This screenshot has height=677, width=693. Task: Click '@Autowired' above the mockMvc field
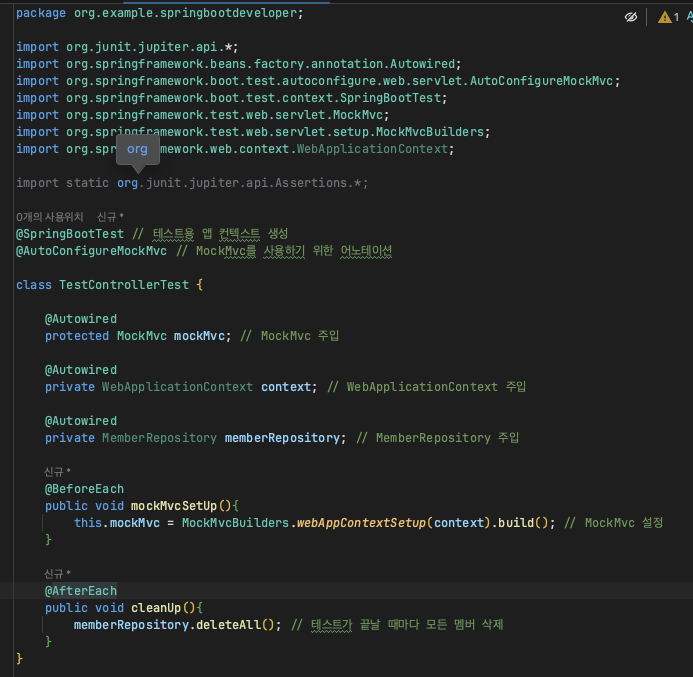[x=81, y=319]
